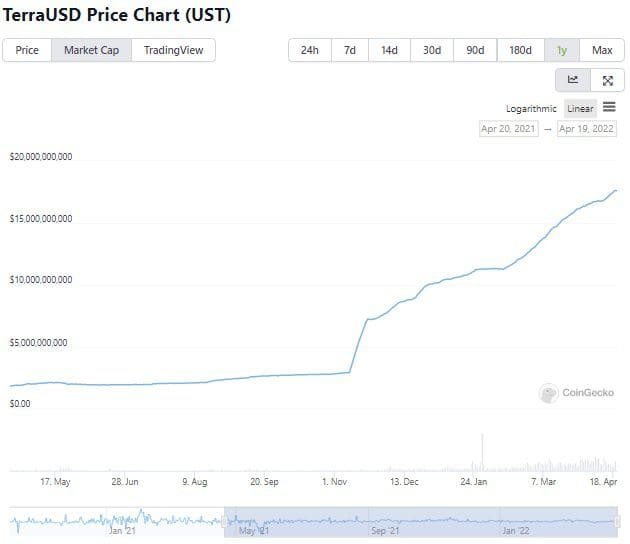The image size is (630, 544).
Task: Click the line chart view icon
Action: pyautogui.click(x=573, y=80)
